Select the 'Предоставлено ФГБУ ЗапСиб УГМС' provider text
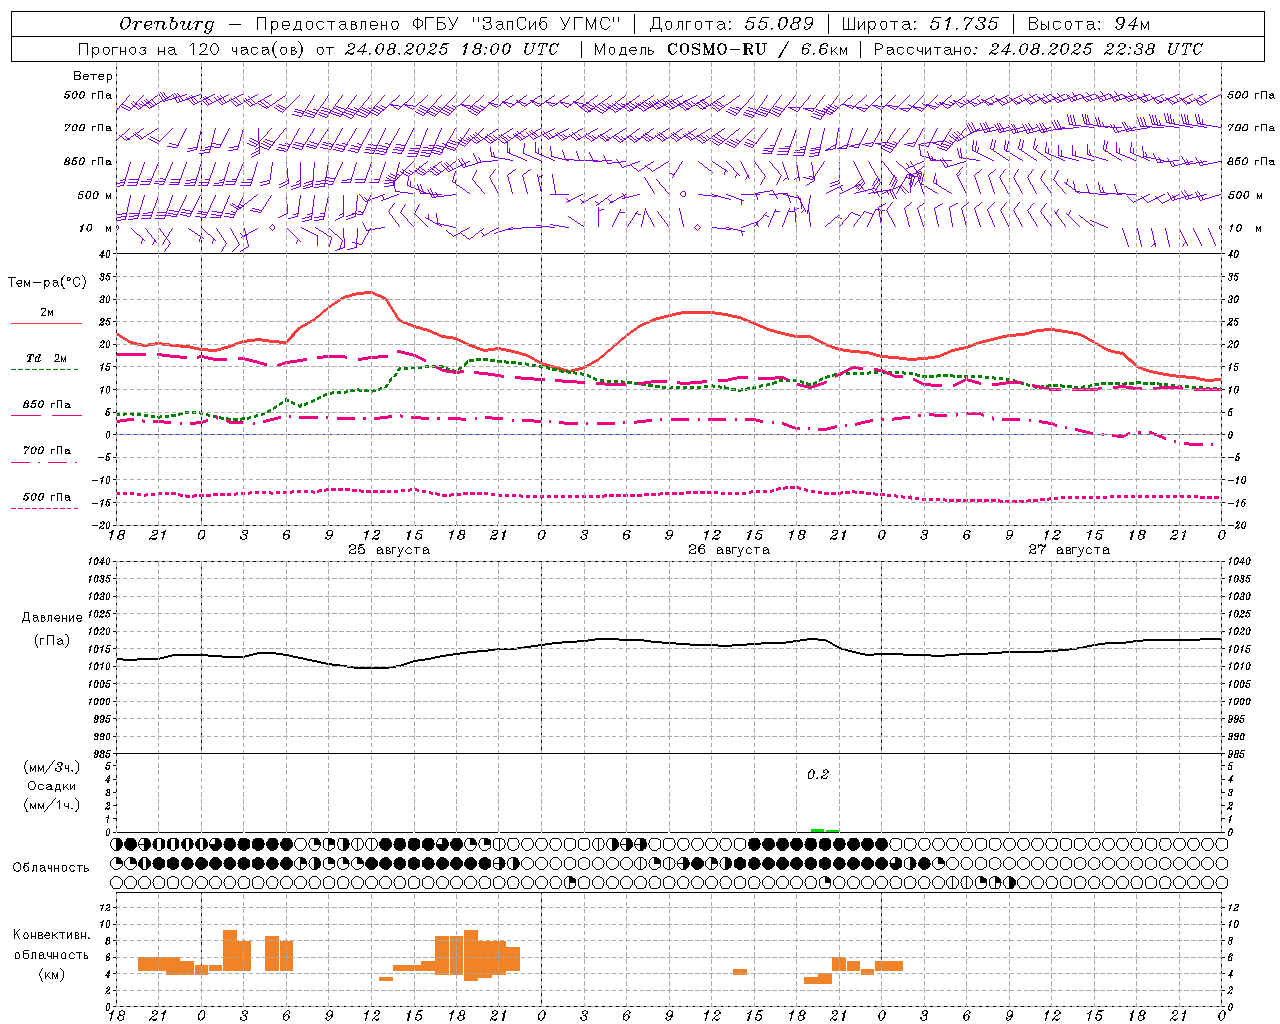The width and height of the screenshot is (1280, 1024). pyautogui.click(x=438, y=24)
